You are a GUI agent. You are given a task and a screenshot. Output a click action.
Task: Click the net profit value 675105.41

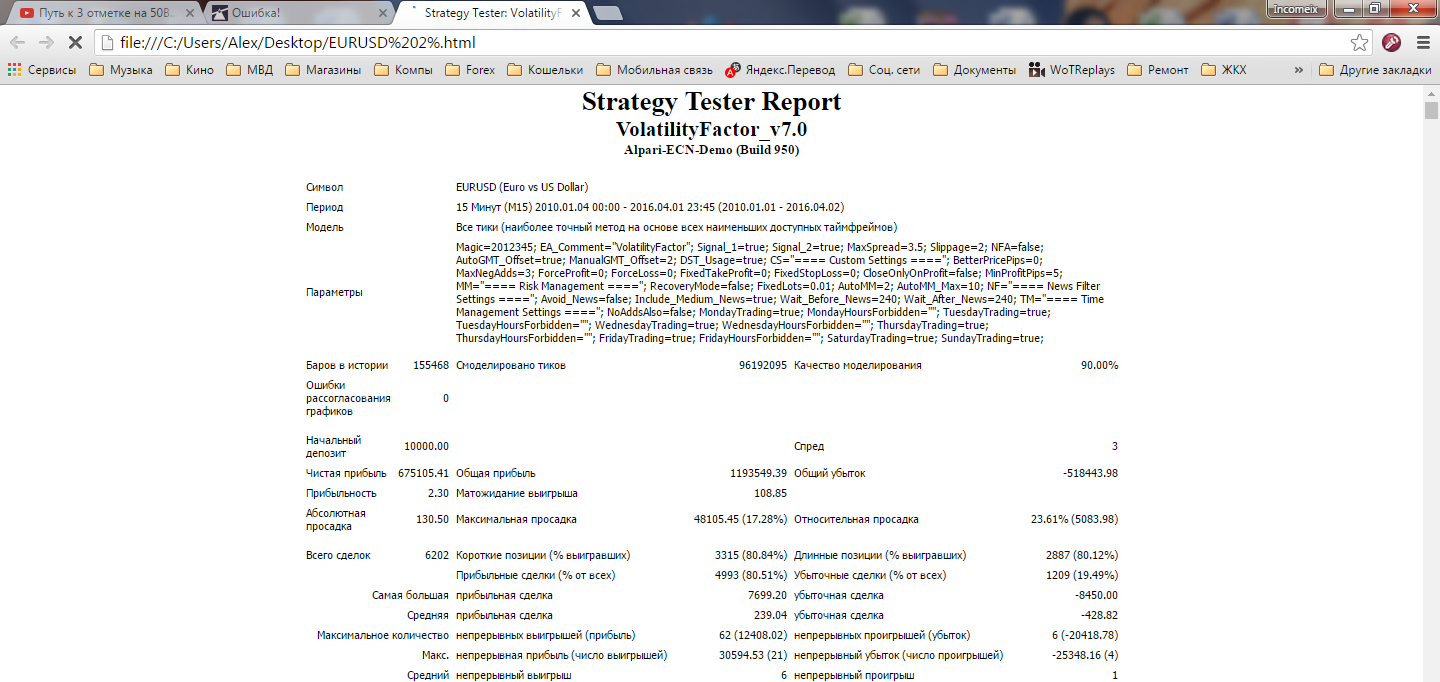424,473
